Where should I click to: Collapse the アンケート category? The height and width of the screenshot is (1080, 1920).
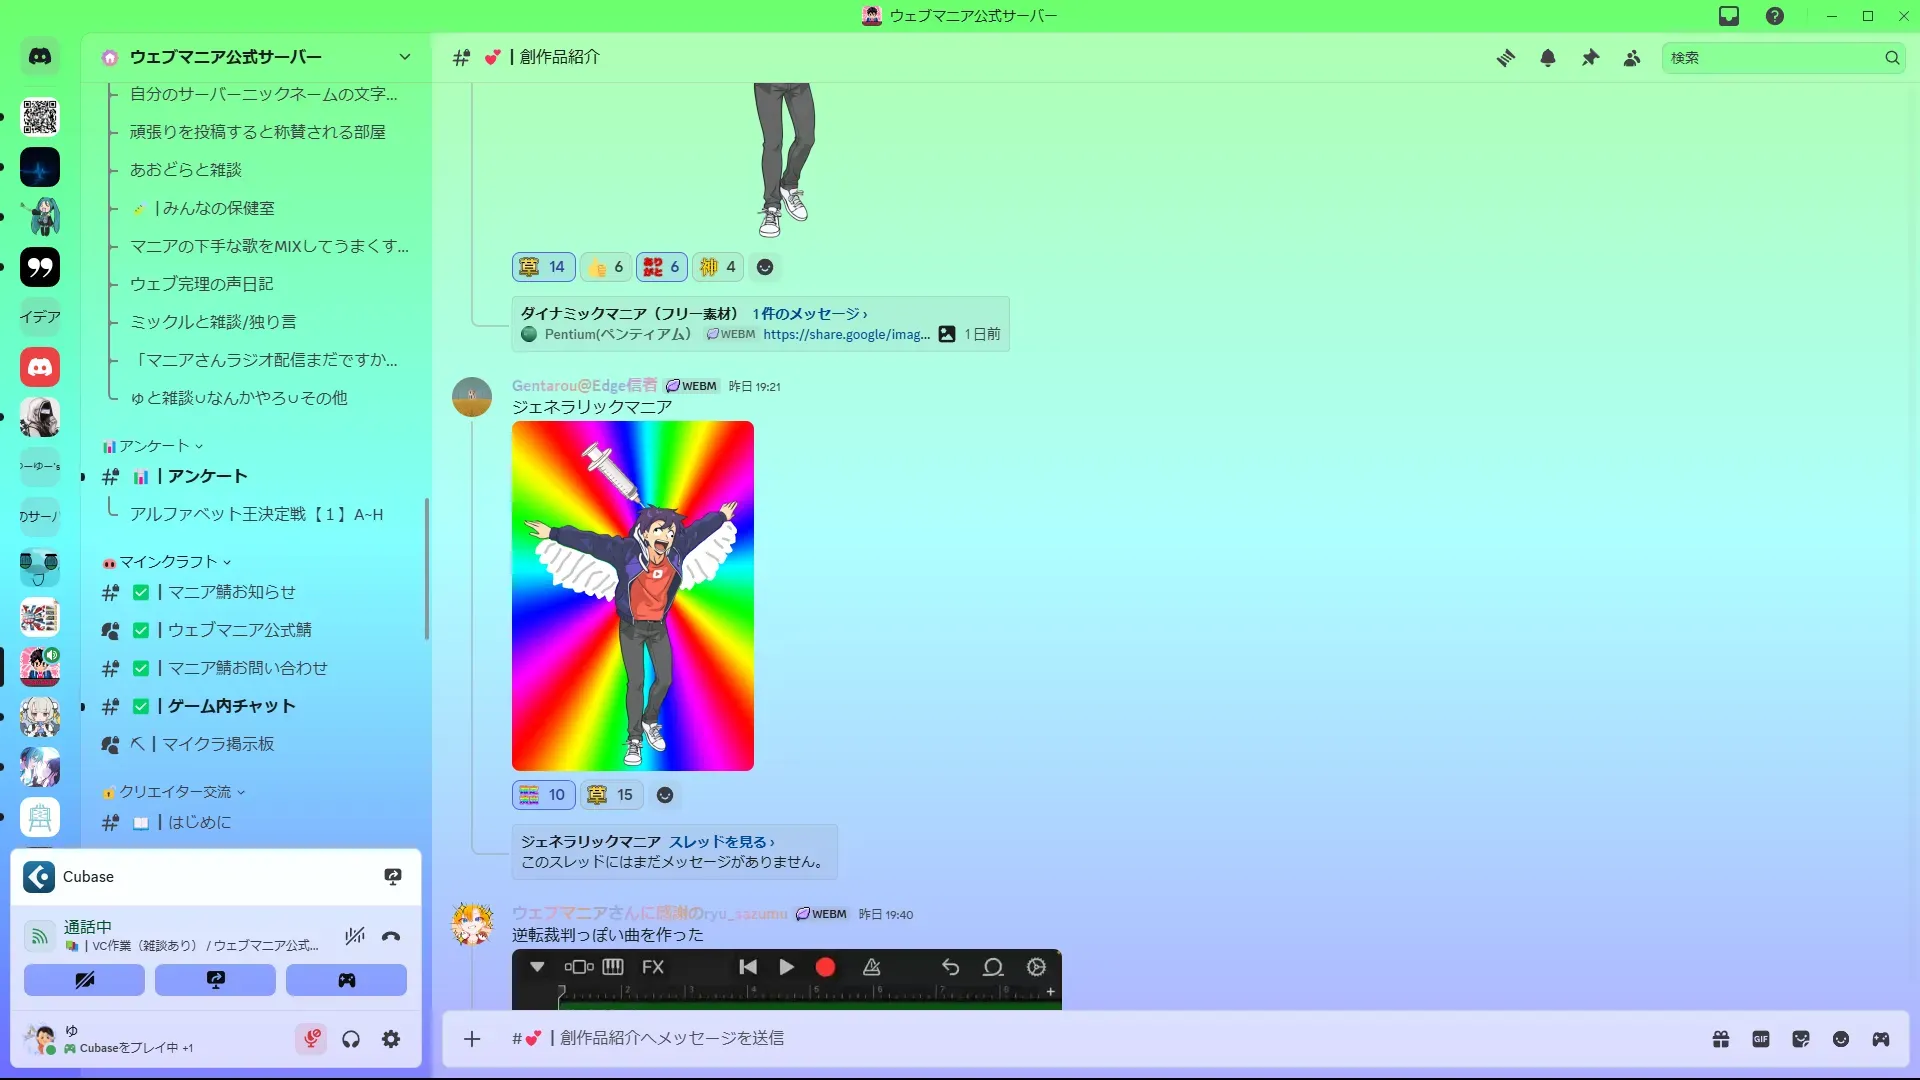coord(154,446)
